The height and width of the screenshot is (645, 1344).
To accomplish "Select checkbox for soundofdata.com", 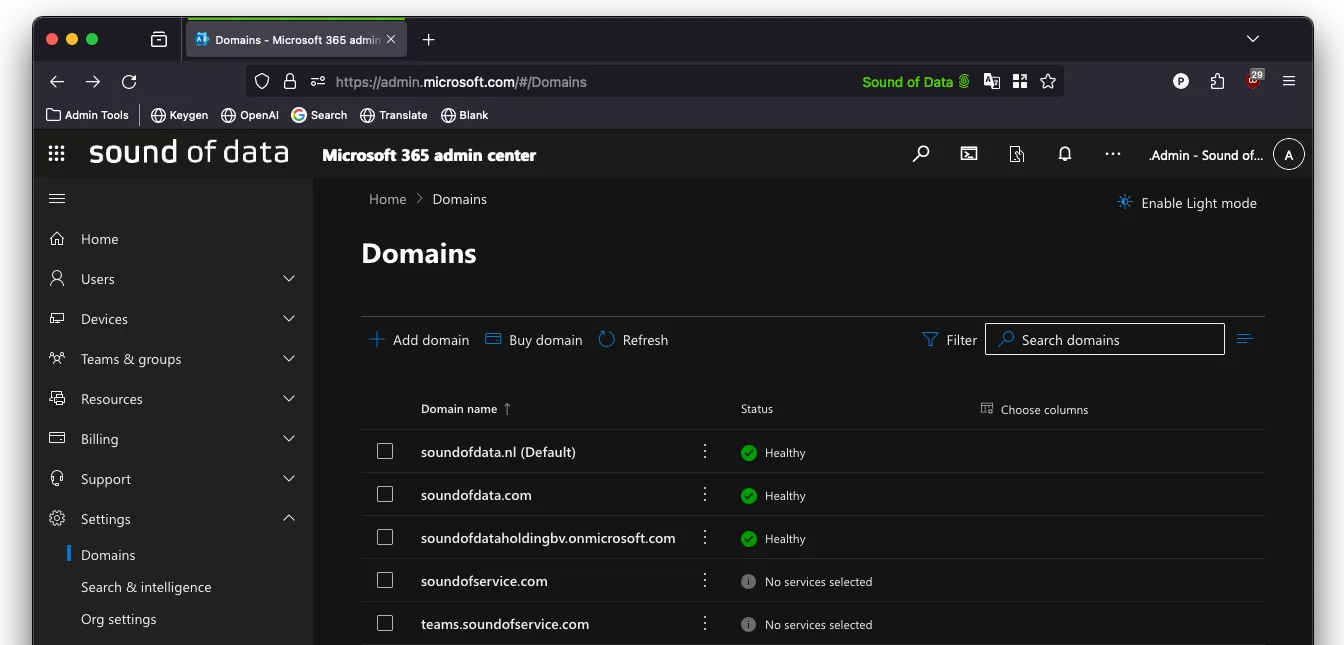I will (385, 494).
